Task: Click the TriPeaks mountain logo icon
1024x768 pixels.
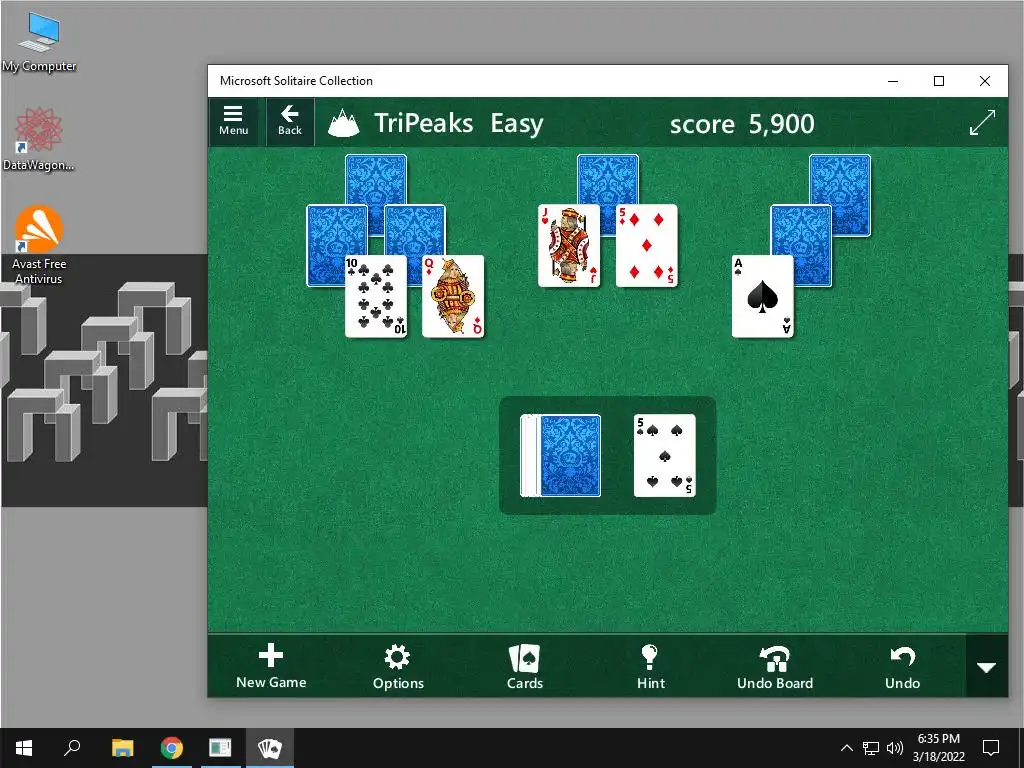Action: click(344, 123)
